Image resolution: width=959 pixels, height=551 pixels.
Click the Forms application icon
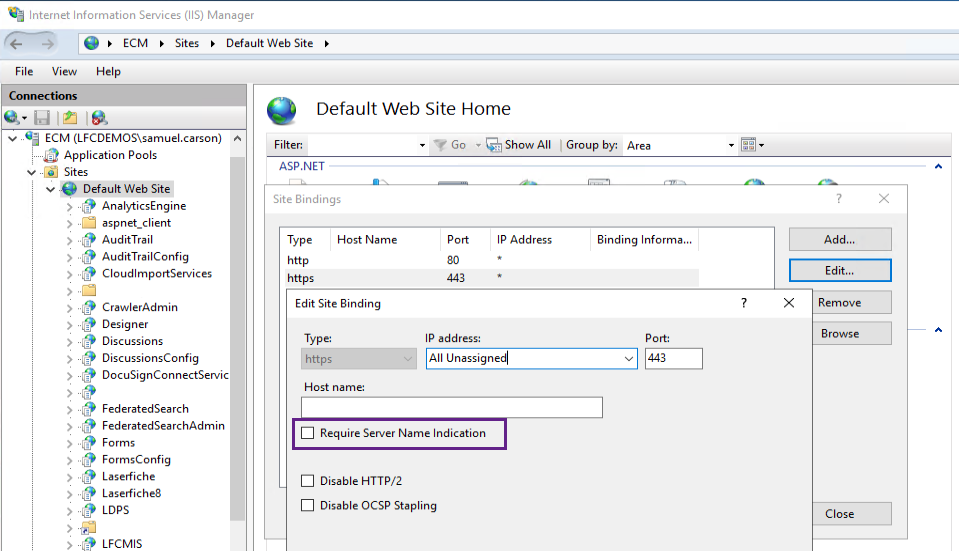[89, 442]
